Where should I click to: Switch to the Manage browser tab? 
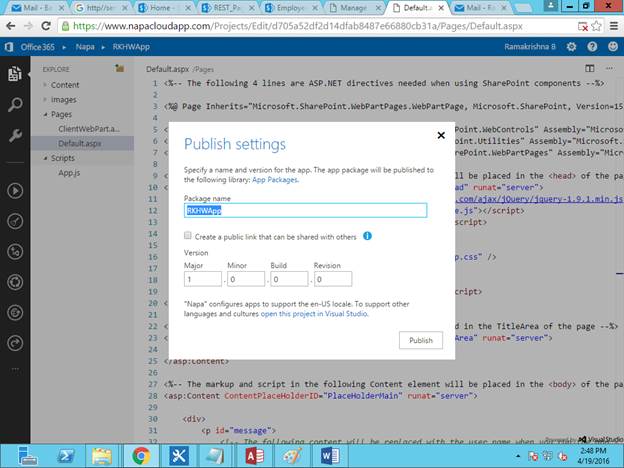(x=353, y=8)
